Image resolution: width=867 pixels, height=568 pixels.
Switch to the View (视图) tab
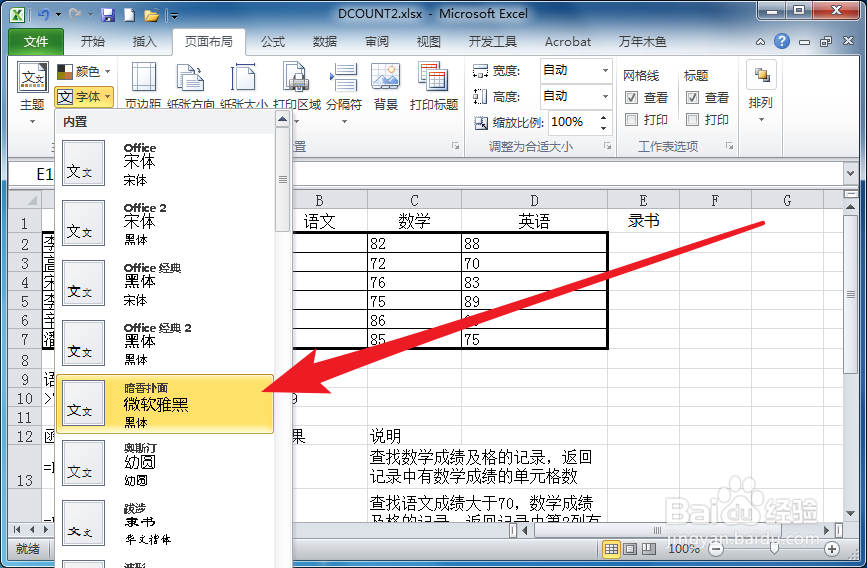pos(429,41)
